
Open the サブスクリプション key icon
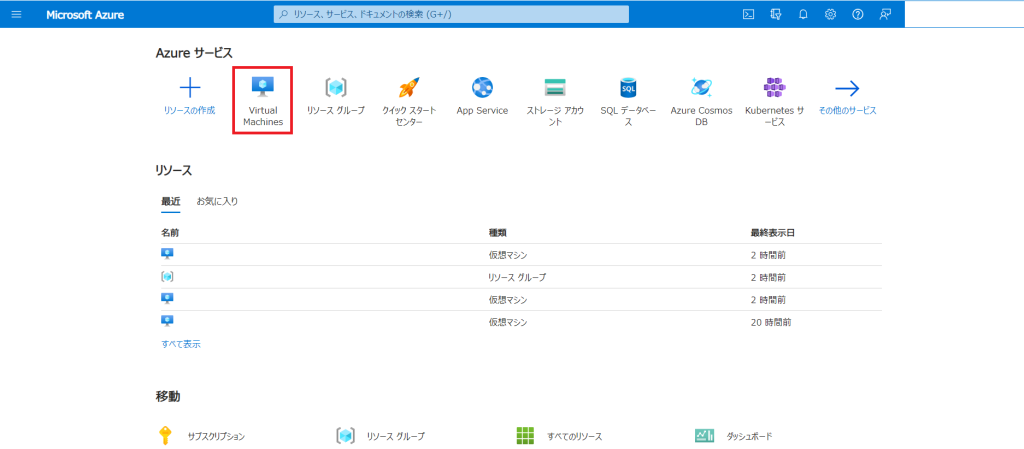(x=165, y=435)
